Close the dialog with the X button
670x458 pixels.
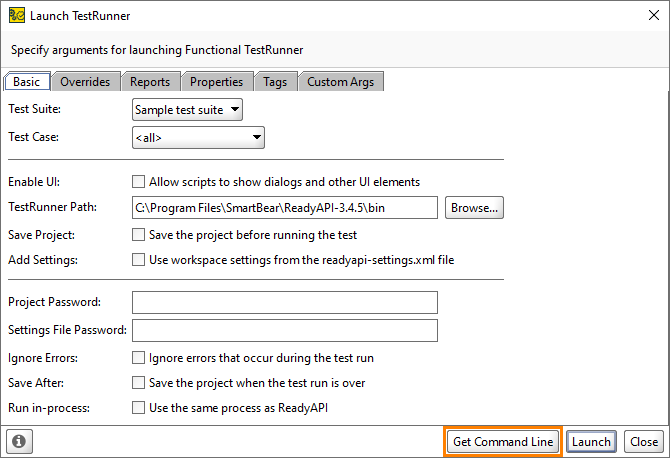[x=654, y=15]
